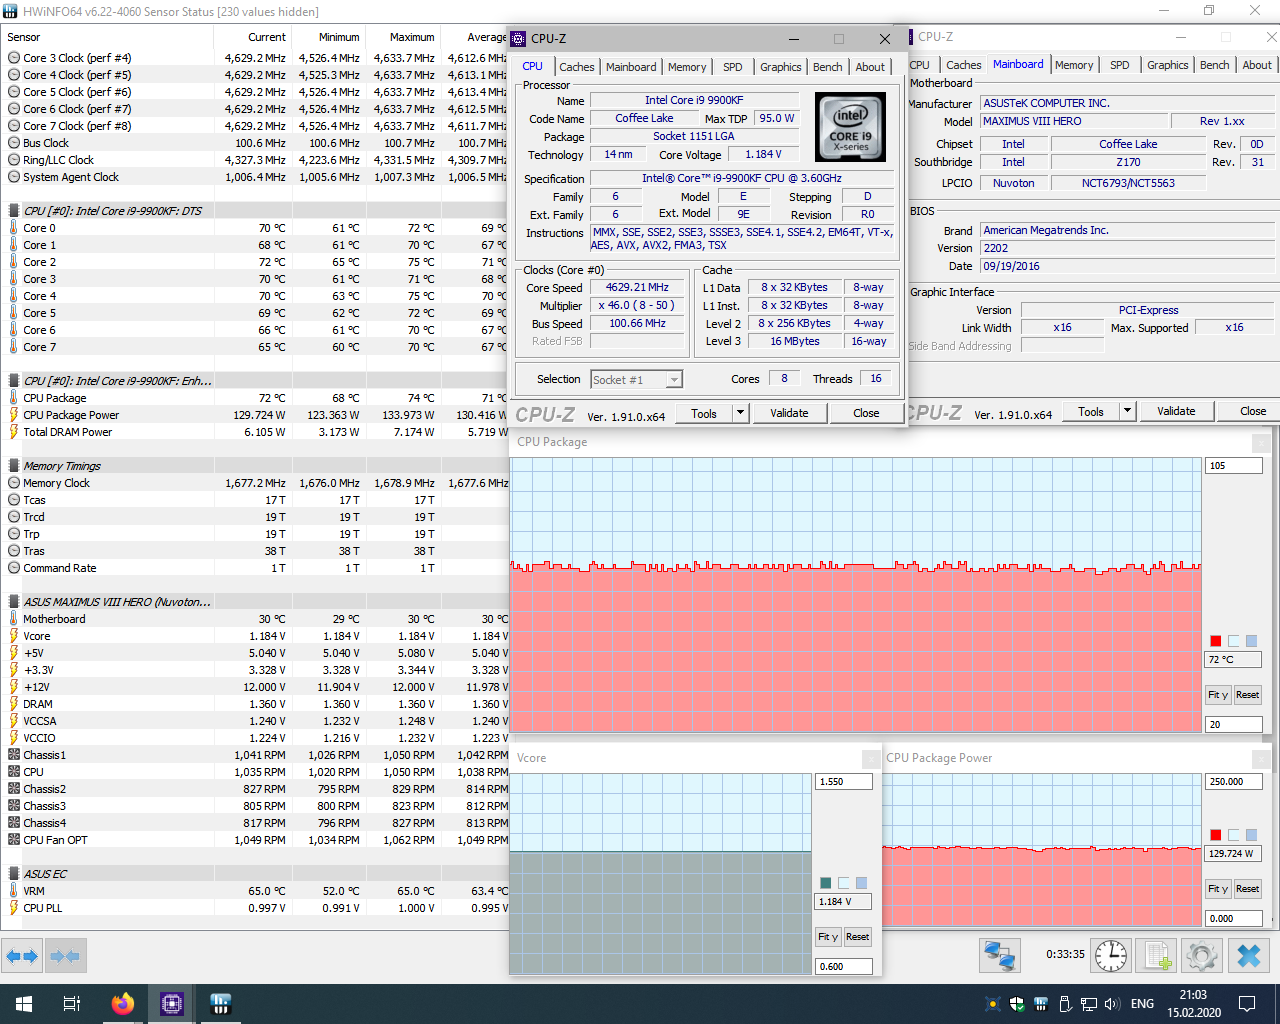Select the Total DRAM Power sensor row
Viewport: 1280px width, 1024px height.
pyautogui.click(x=255, y=432)
